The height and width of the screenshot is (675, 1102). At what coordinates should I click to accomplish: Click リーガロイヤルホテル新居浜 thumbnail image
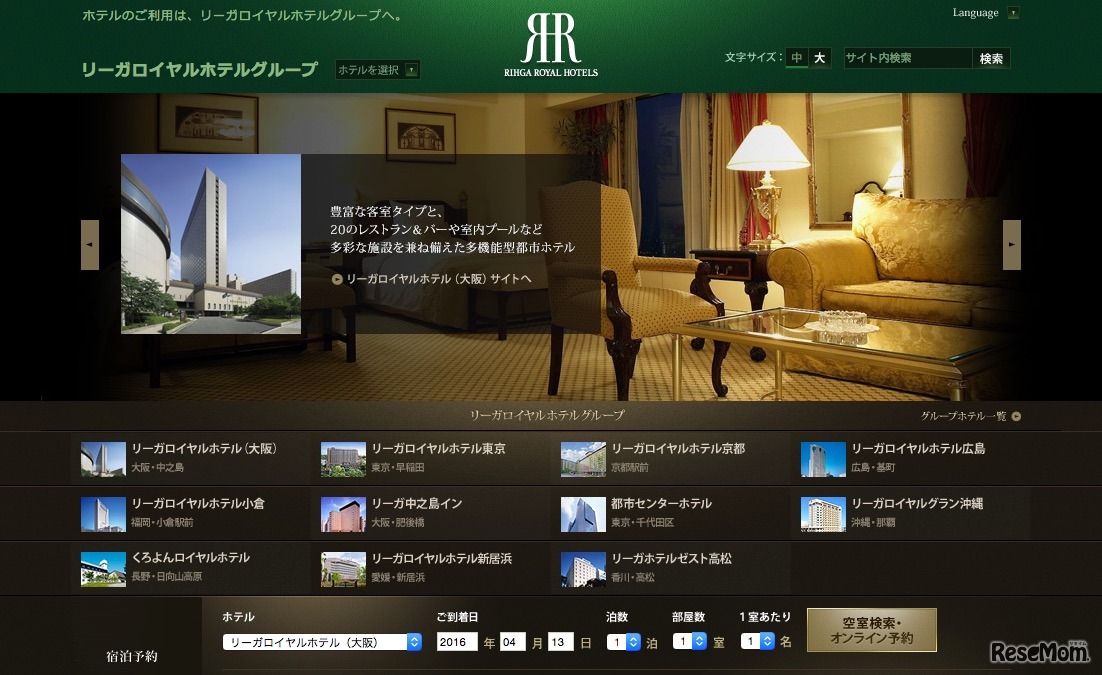[343, 569]
